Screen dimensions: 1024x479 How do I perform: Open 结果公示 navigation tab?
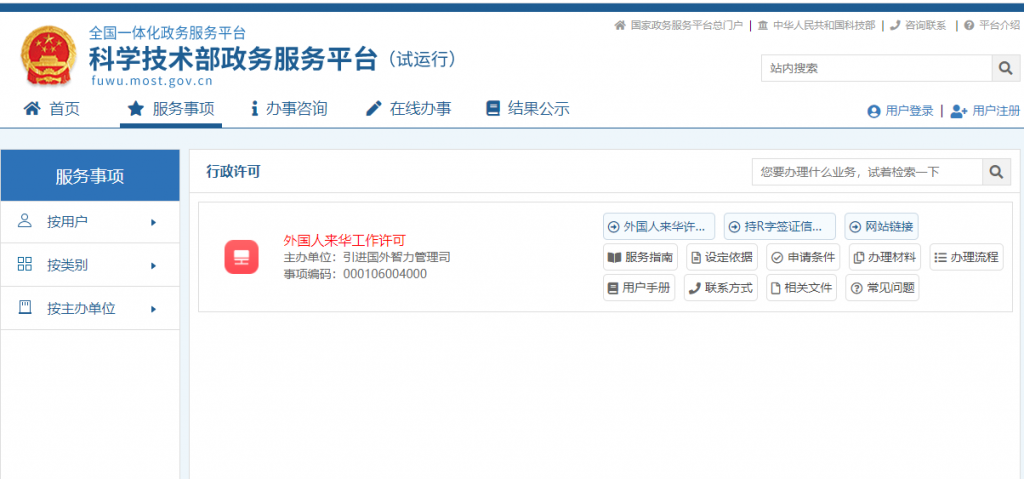pyautogui.click(x=528, y=108)
